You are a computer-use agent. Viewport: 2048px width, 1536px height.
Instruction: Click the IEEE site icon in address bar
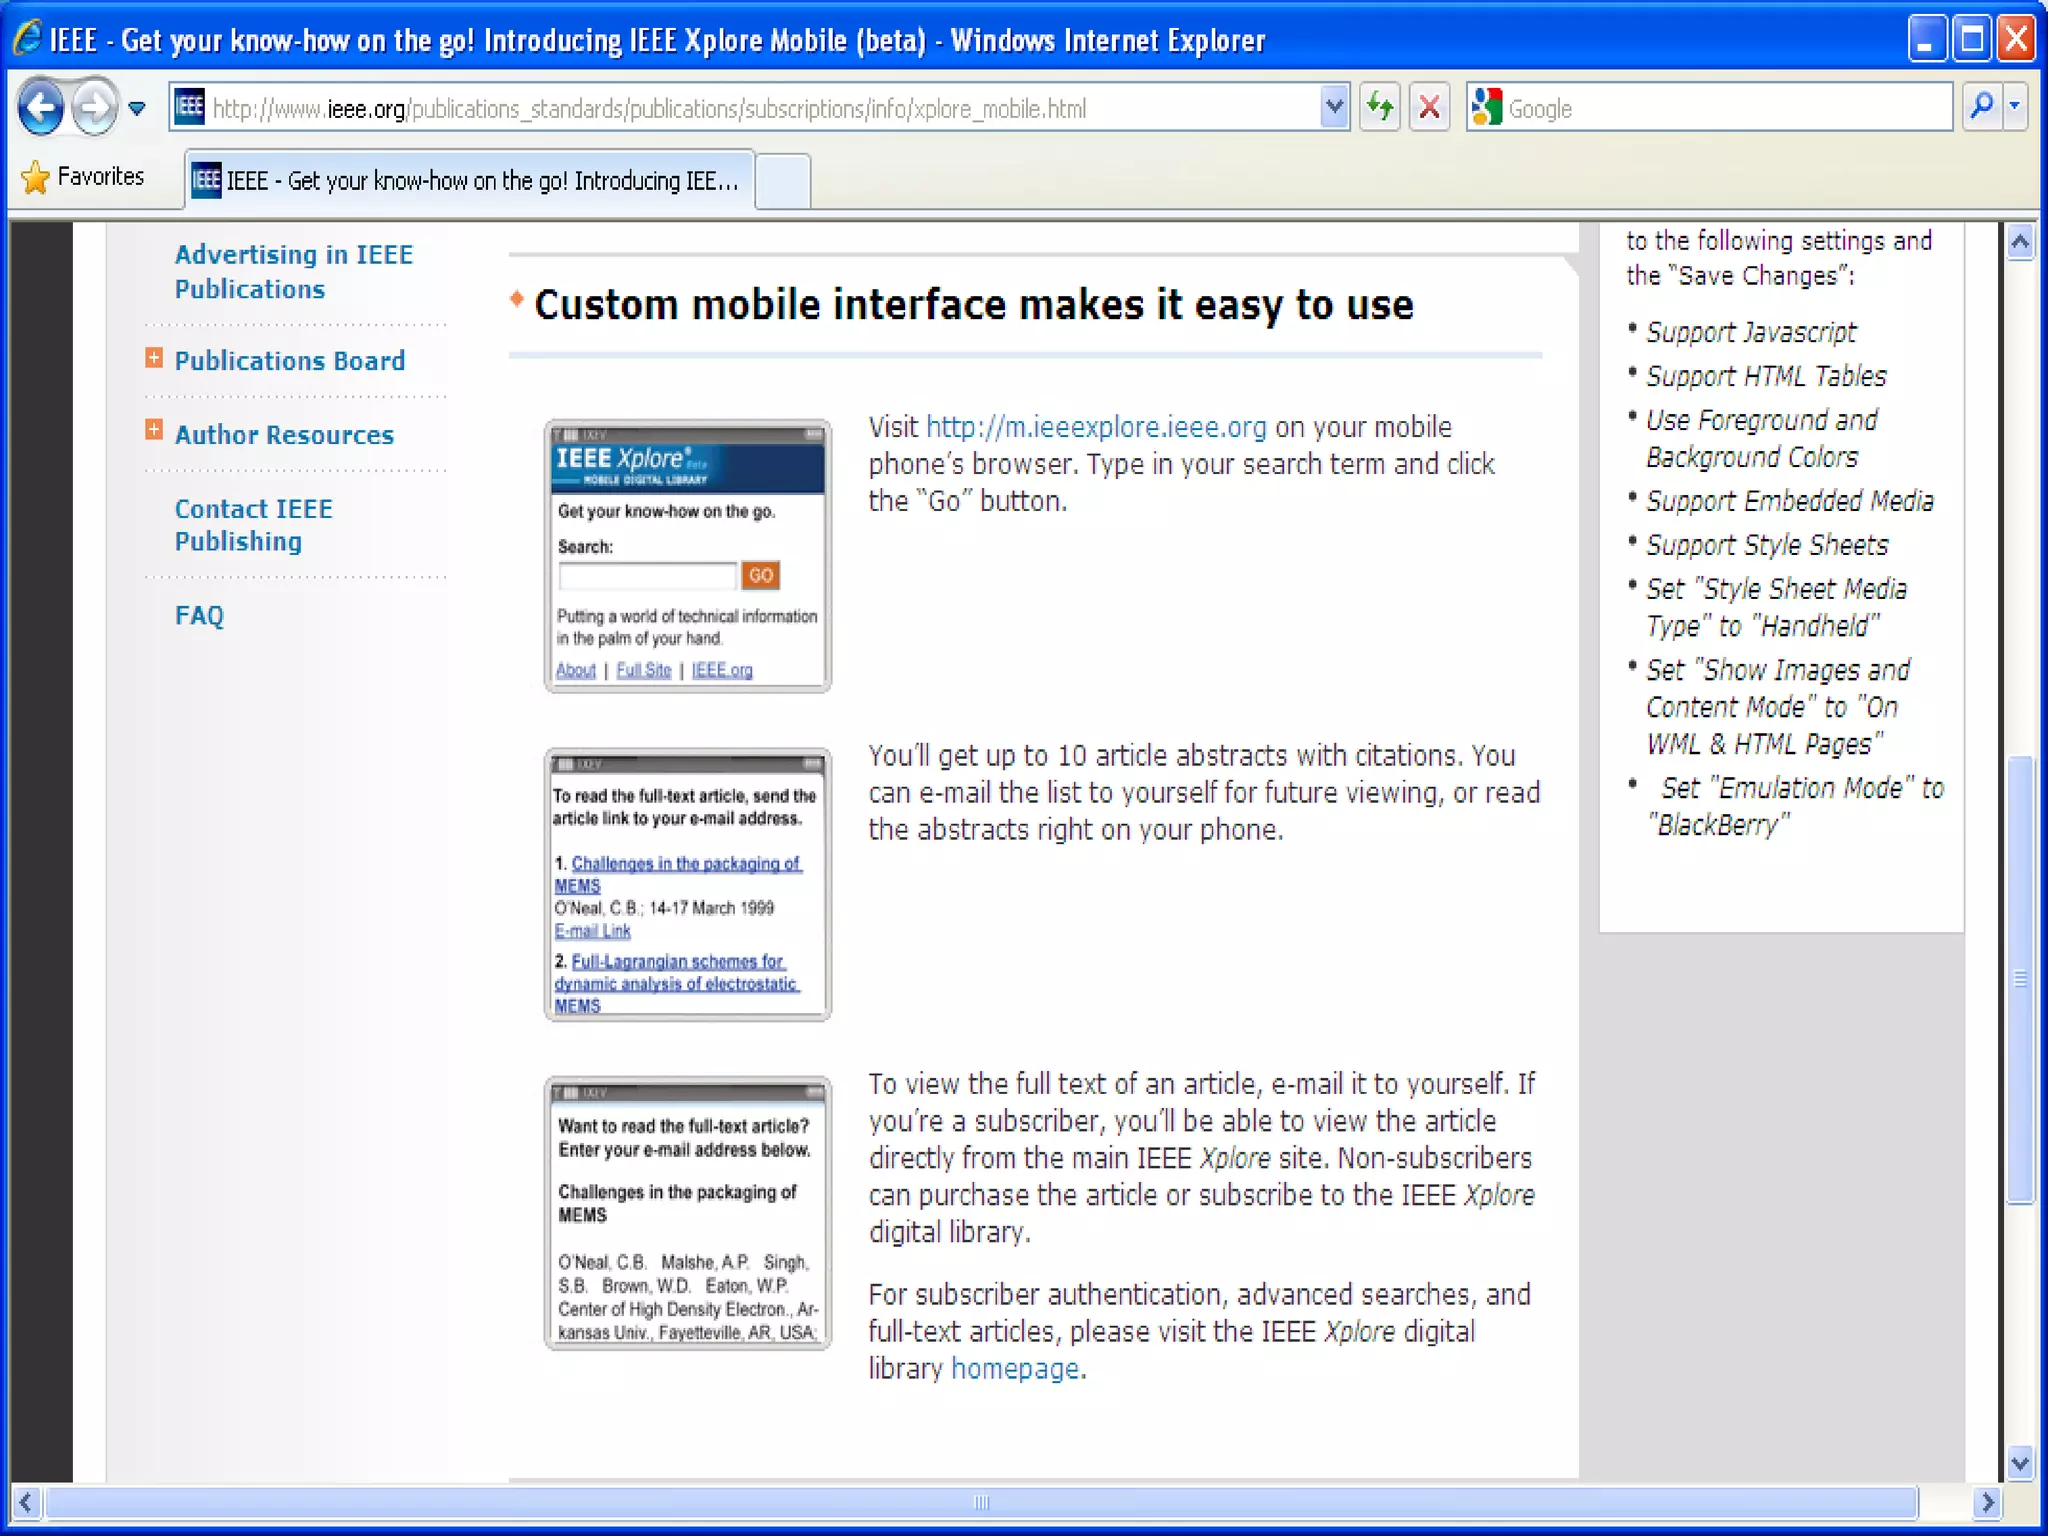coord(189,107)
